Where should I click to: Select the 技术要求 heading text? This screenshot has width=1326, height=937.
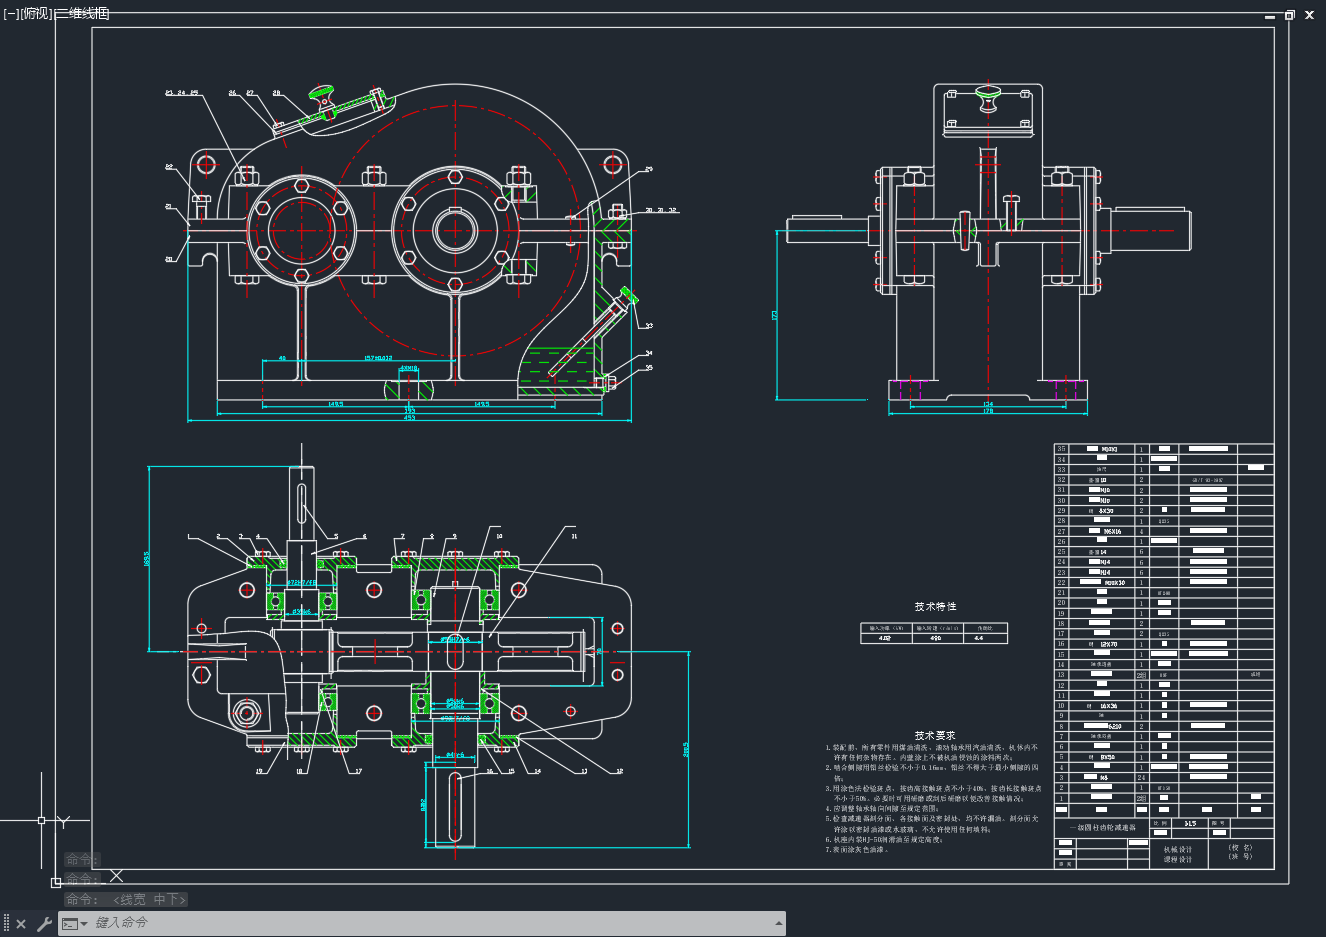pos(935,735)
